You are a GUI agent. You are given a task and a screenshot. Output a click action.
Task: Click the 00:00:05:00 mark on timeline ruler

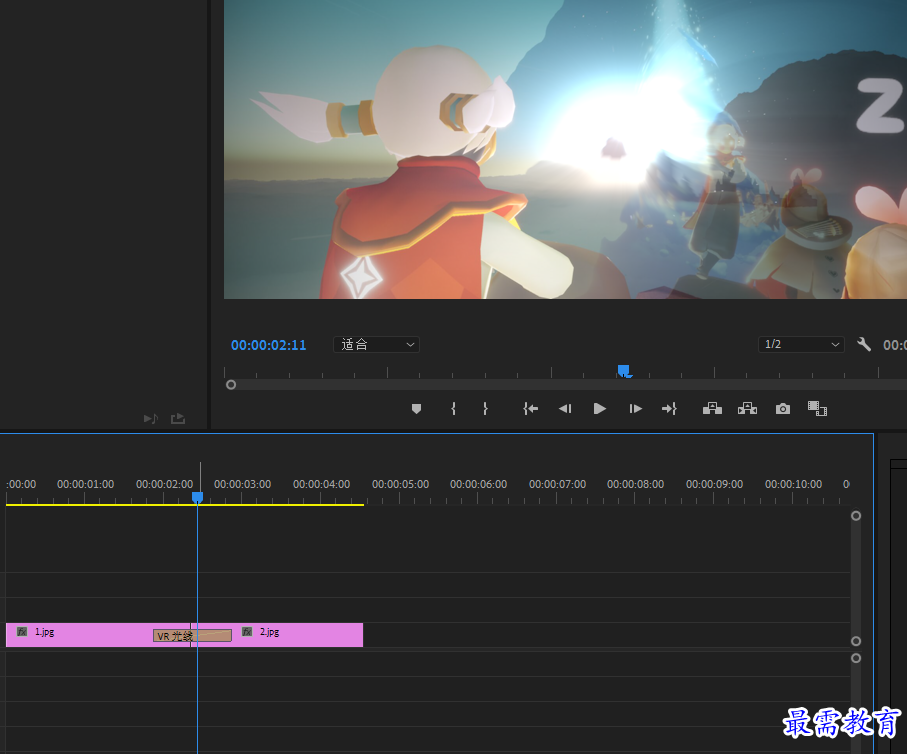400,484
